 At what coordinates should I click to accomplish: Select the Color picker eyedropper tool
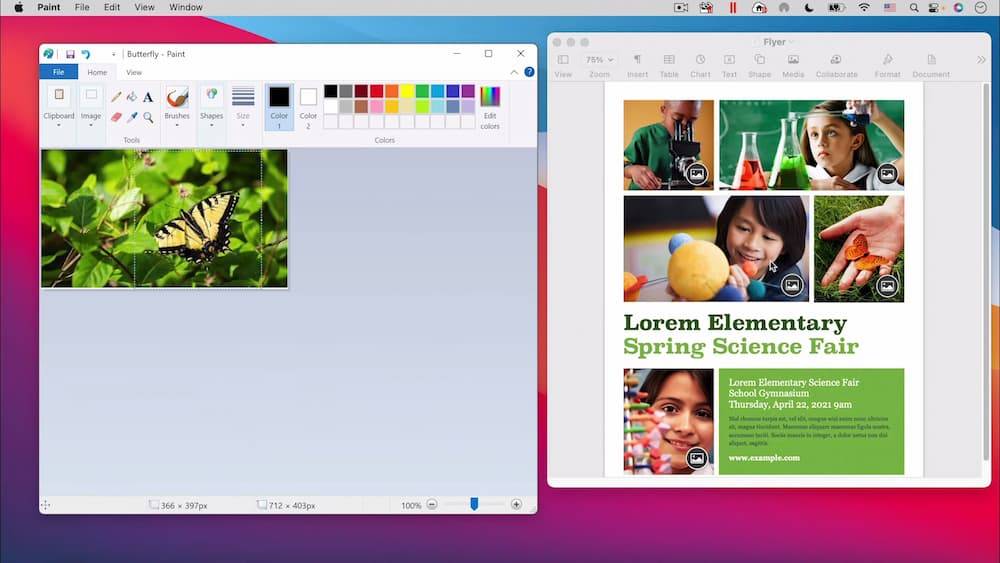[x=132, y=117]
